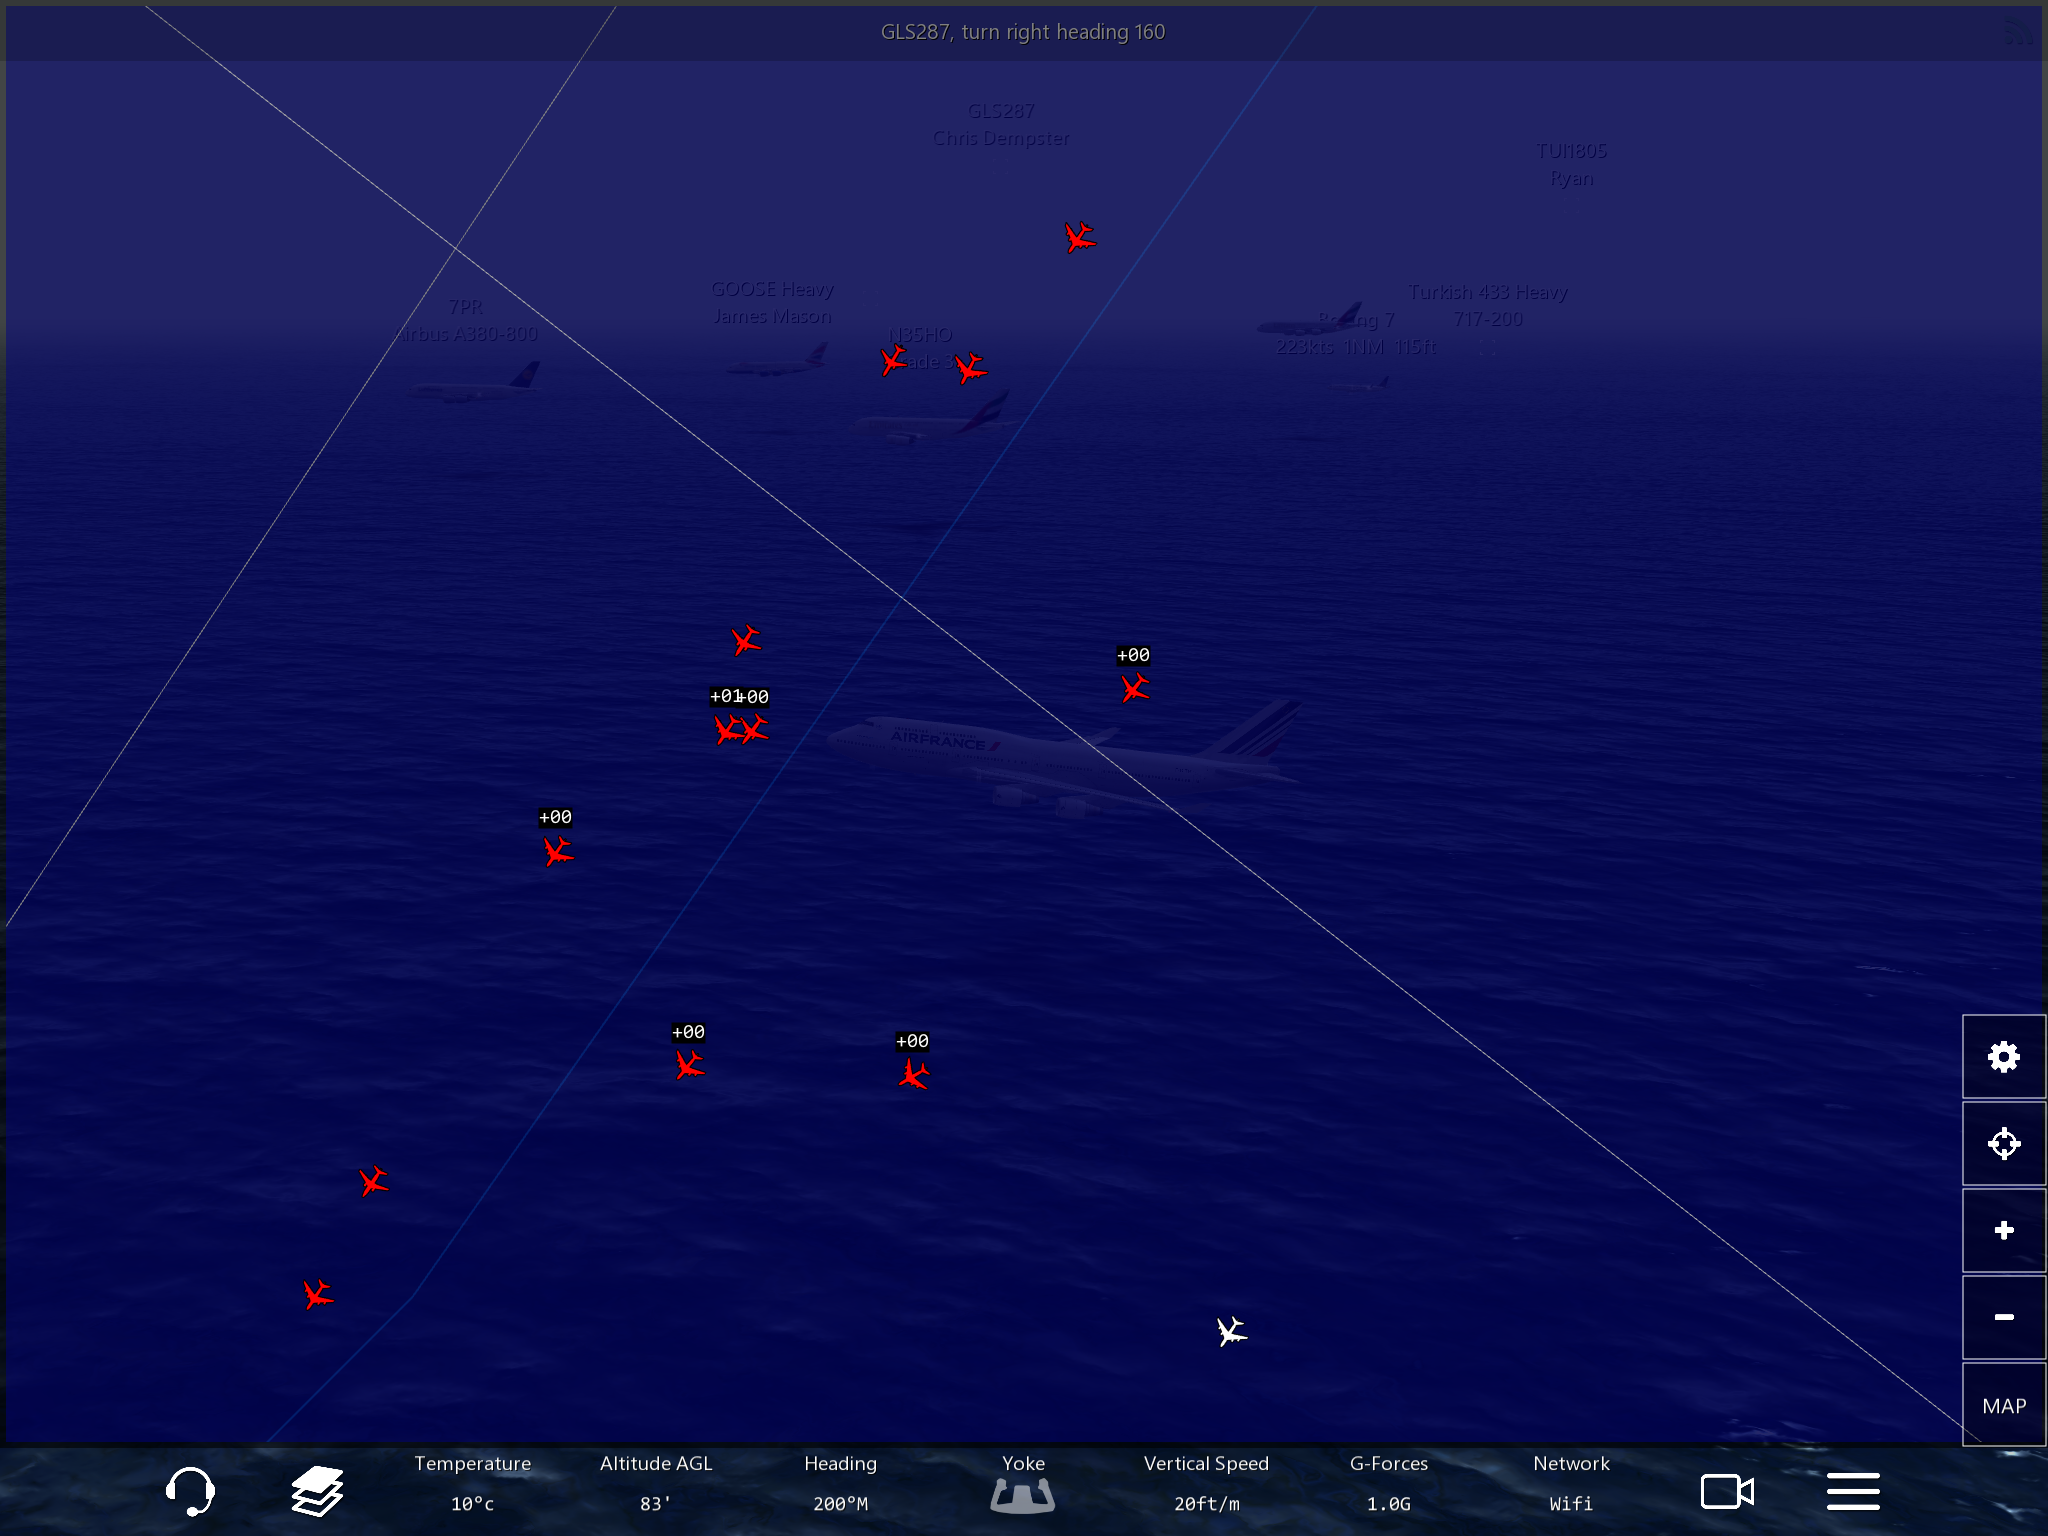Viewport: 2048px width, 1536px height.
Task: Tap the Heading 200°M status field
Action: click(x=840, y=1483)
